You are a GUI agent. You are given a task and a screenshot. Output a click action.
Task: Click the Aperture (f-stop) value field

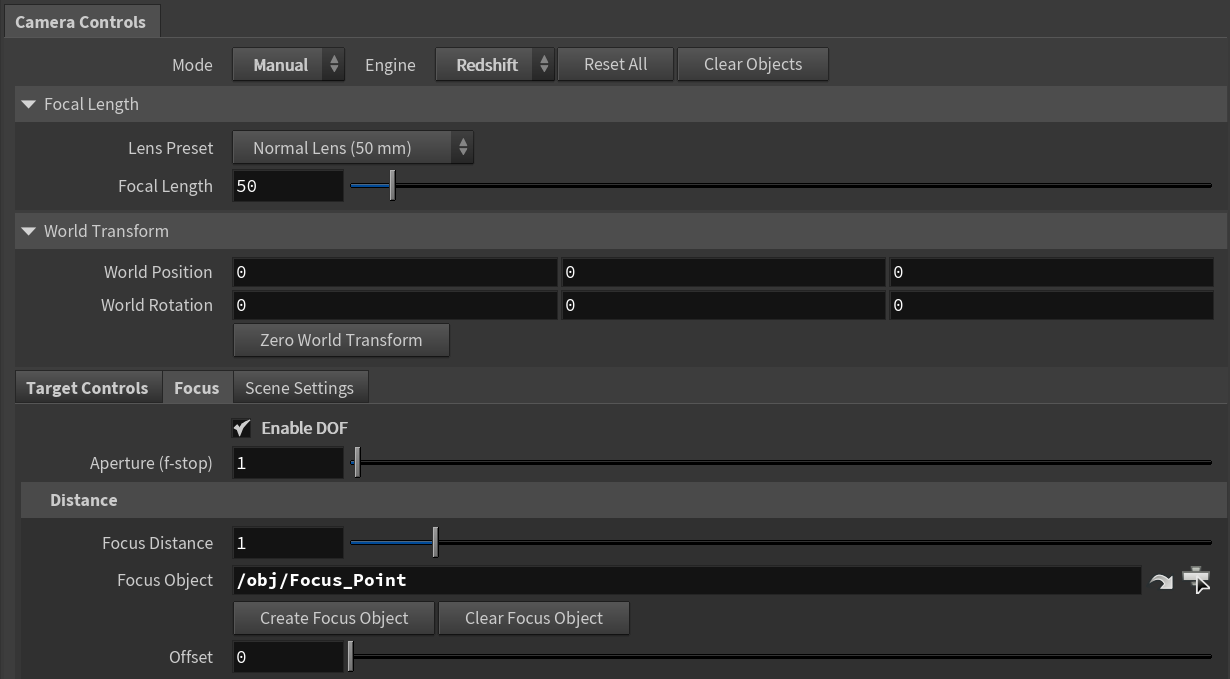(x=288, y=463)
